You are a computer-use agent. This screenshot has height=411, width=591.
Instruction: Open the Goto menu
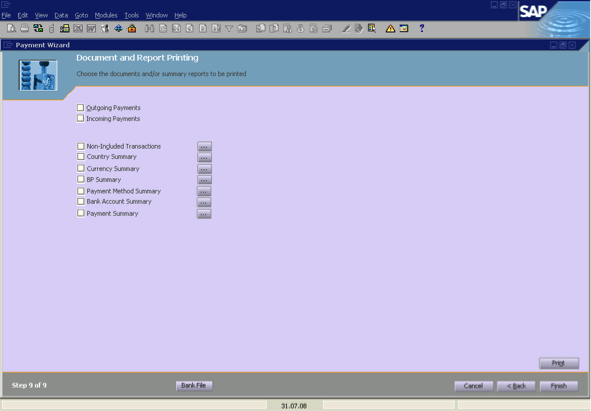tap(81, 15)
